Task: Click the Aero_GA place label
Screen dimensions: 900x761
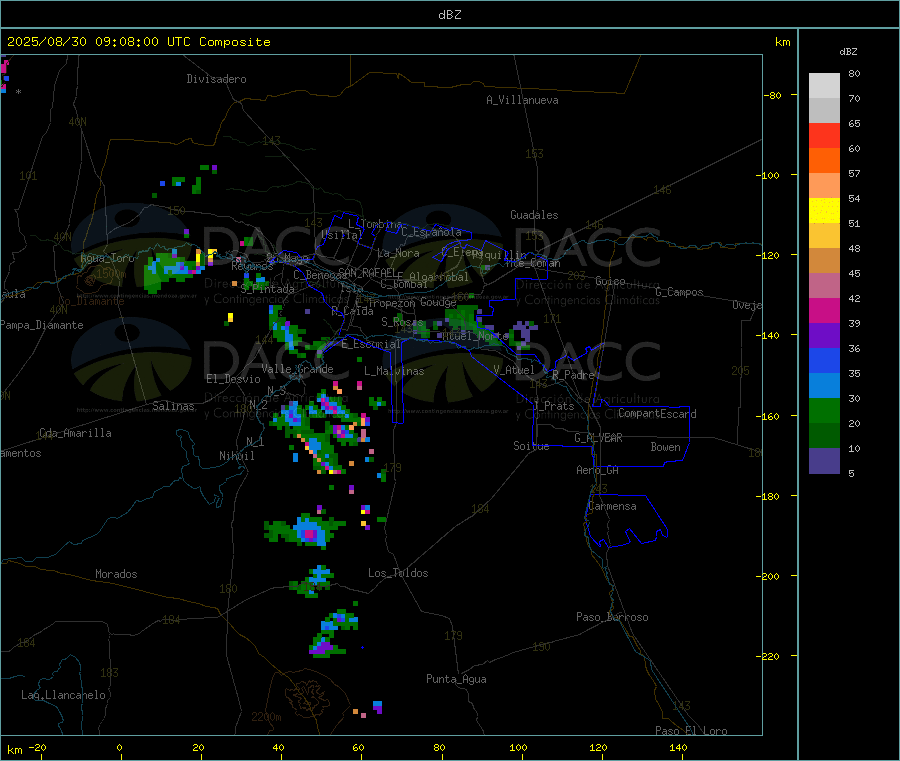Action: [598, 470]
